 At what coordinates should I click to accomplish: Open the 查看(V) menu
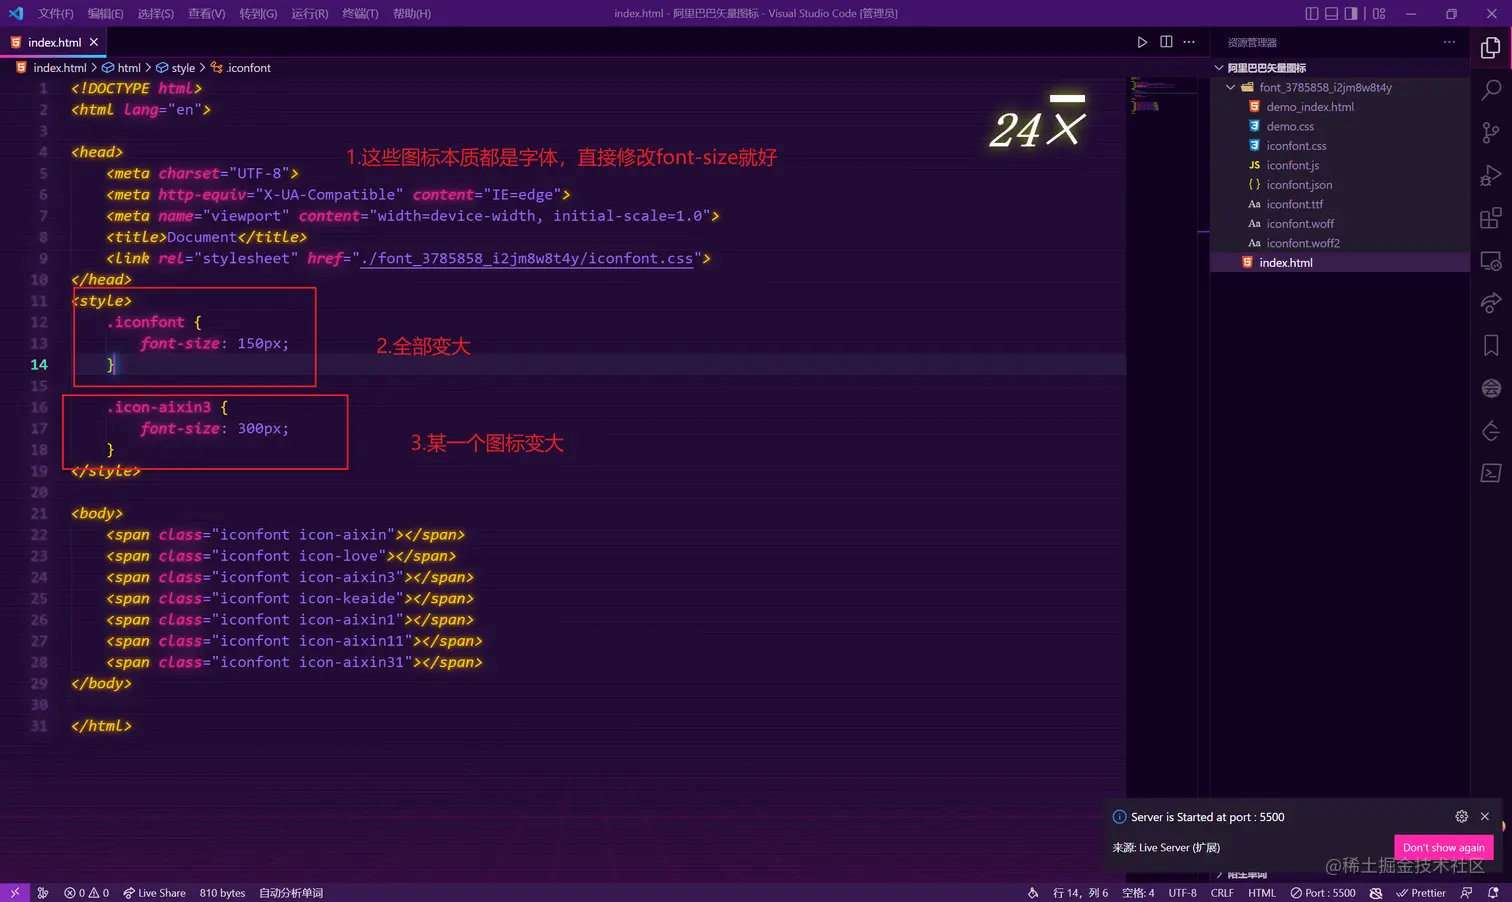pyautogui.click(x=206, y=14)
